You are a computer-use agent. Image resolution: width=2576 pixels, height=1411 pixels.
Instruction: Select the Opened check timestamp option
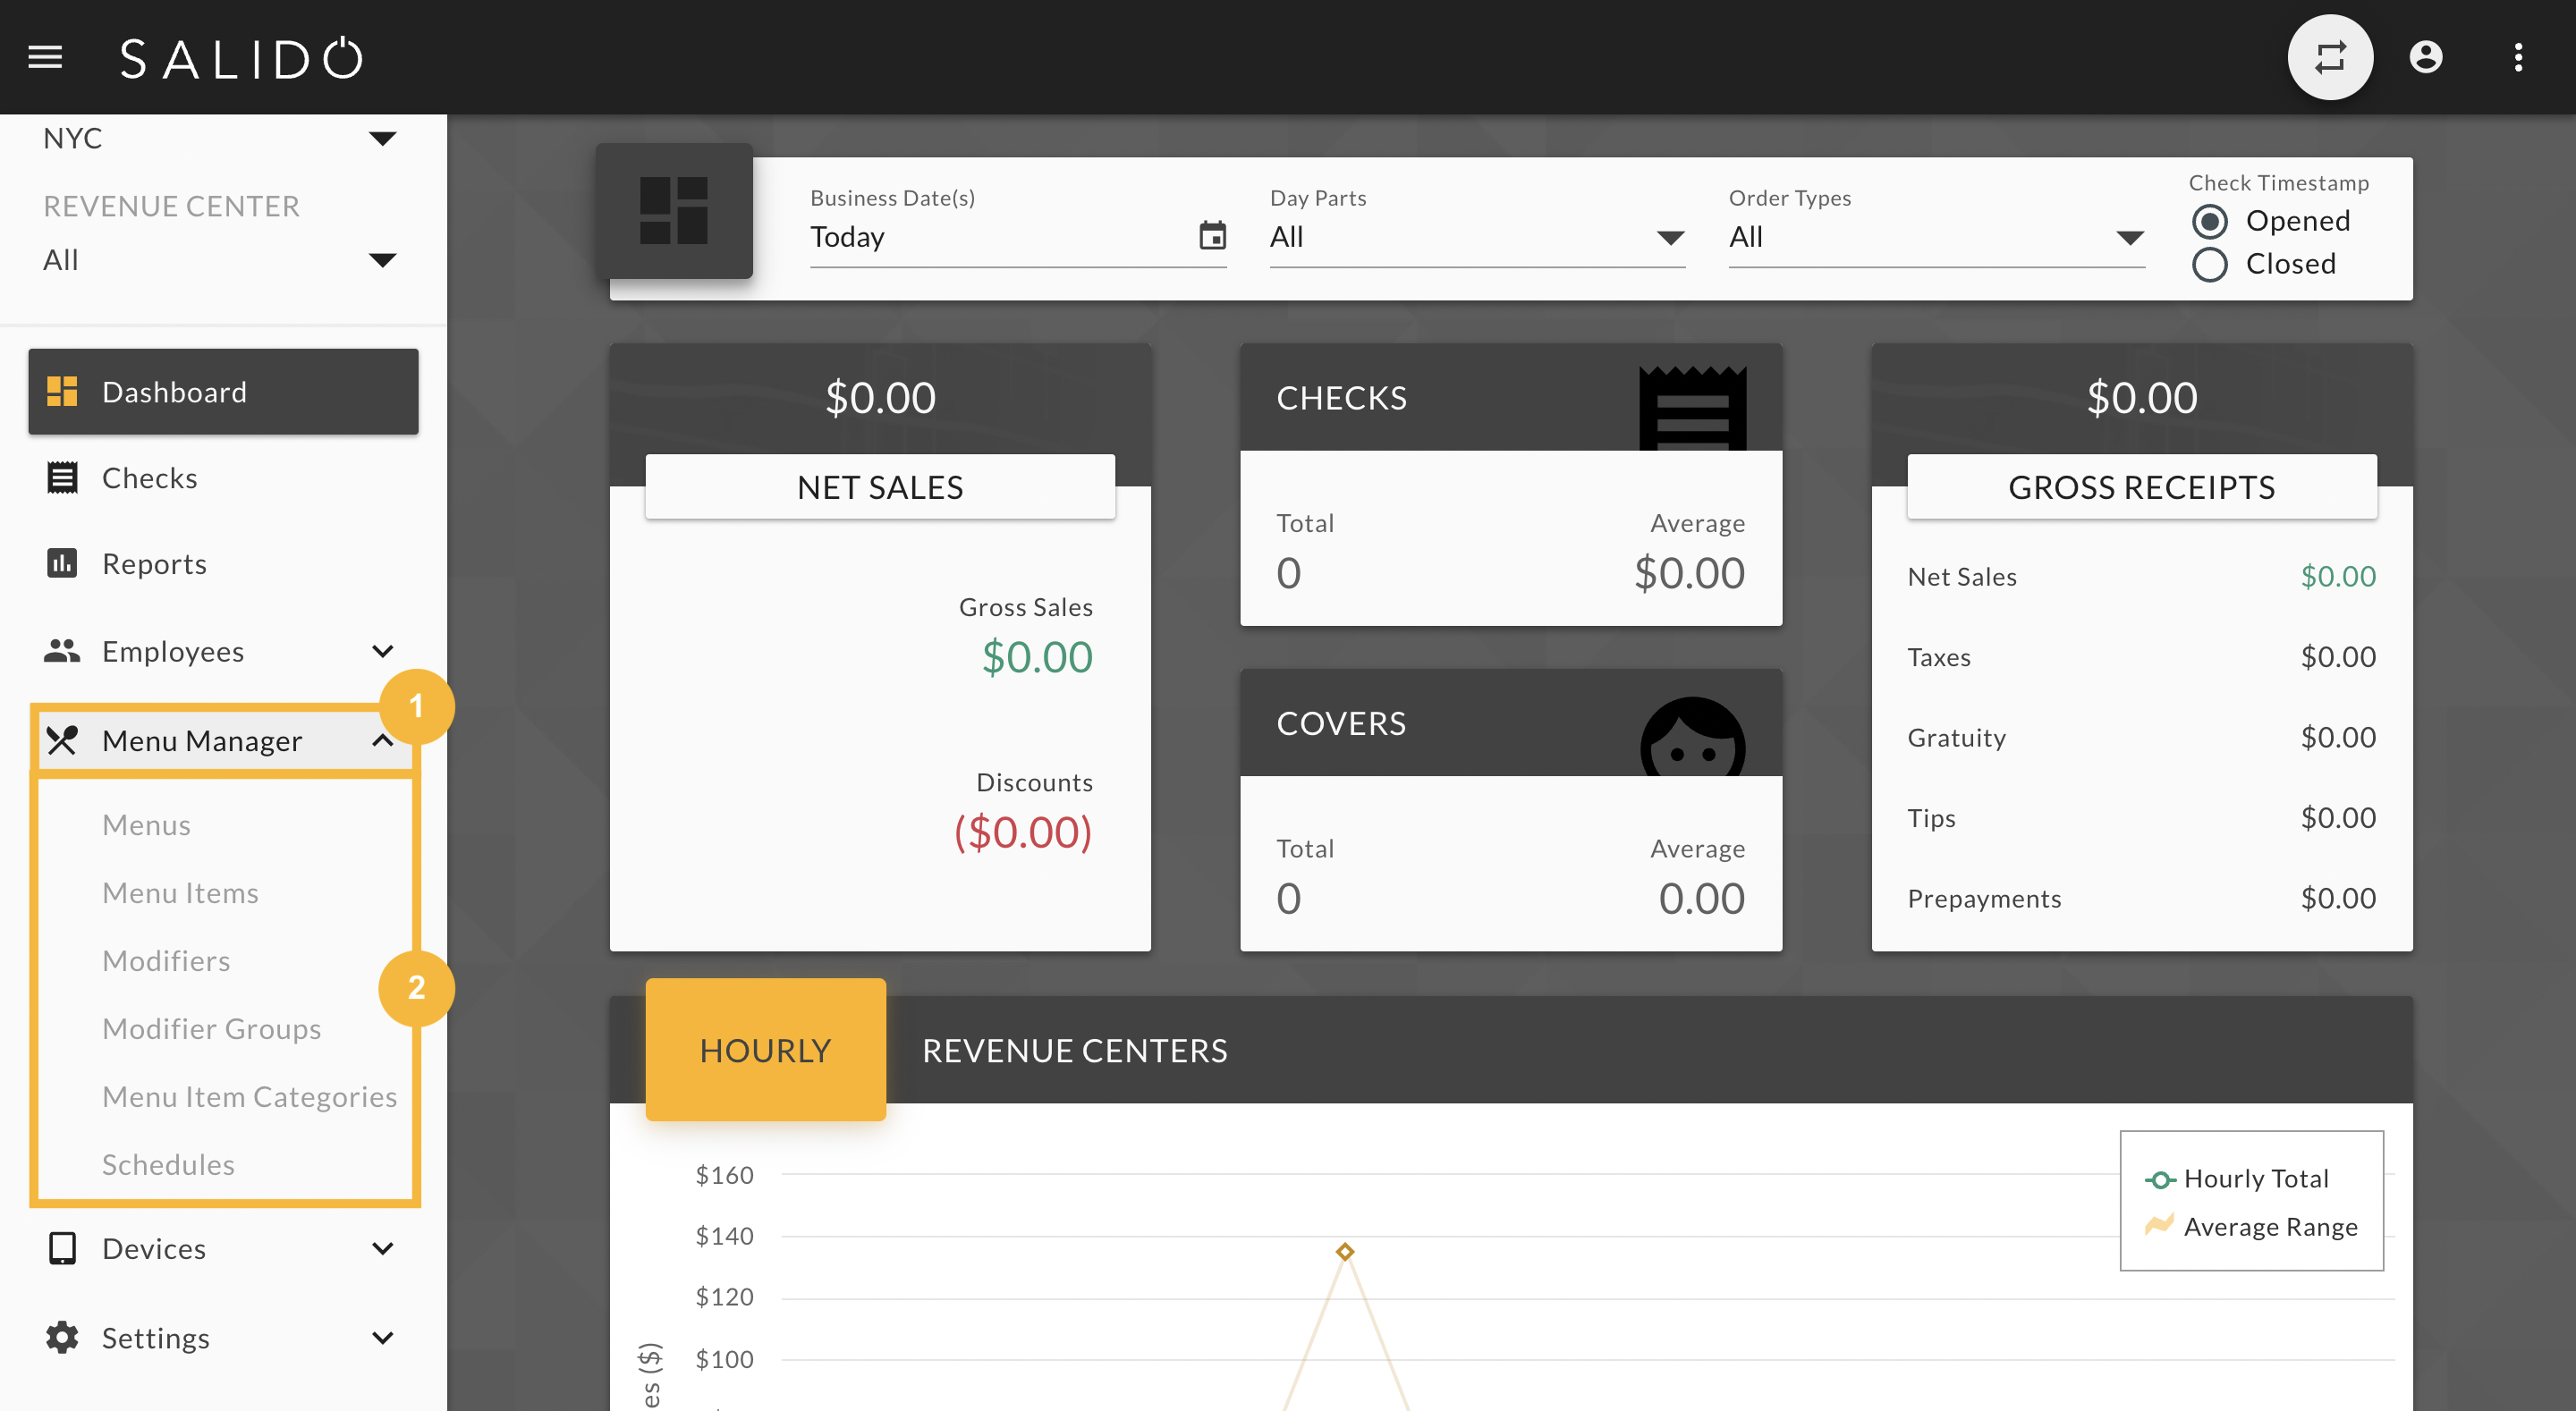point(2209,221)
